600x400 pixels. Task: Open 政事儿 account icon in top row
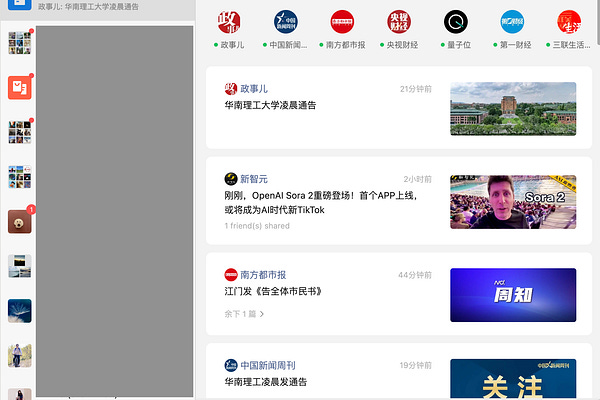(x=229, y=22)
